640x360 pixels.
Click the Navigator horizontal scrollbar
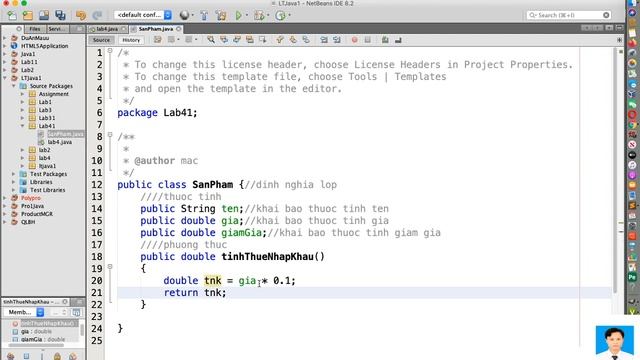point(37,345)
